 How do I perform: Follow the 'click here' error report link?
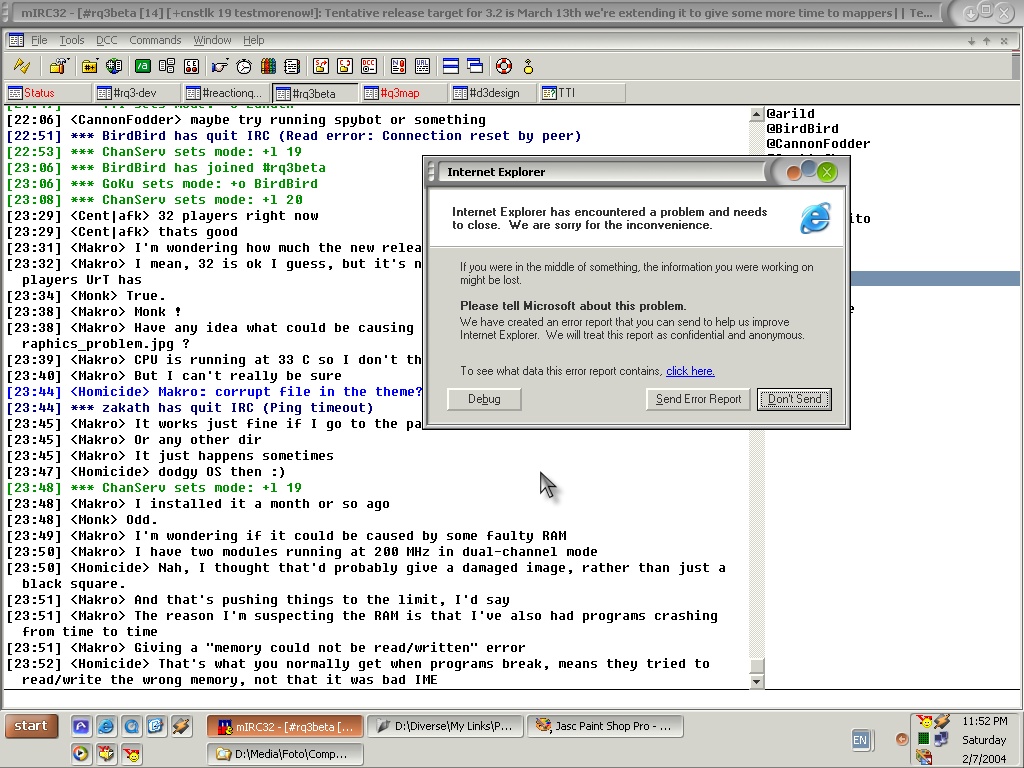click(690, 371)
